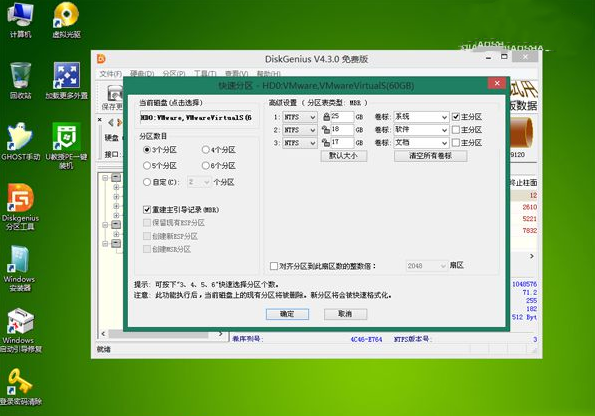The height and width of the screenshot is (416, 595).
Task: Select the bottom disk icon in DiskGenius tree
Action: pos(116,243)
